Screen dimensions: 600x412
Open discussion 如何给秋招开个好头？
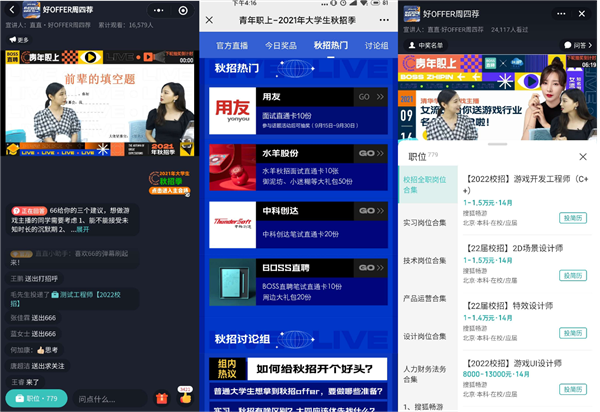point(315,369)
